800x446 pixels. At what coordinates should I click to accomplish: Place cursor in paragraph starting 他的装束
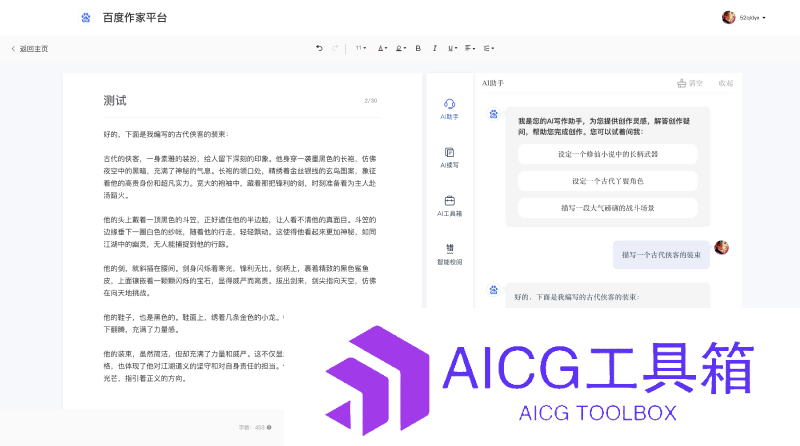tap(193, 366)
